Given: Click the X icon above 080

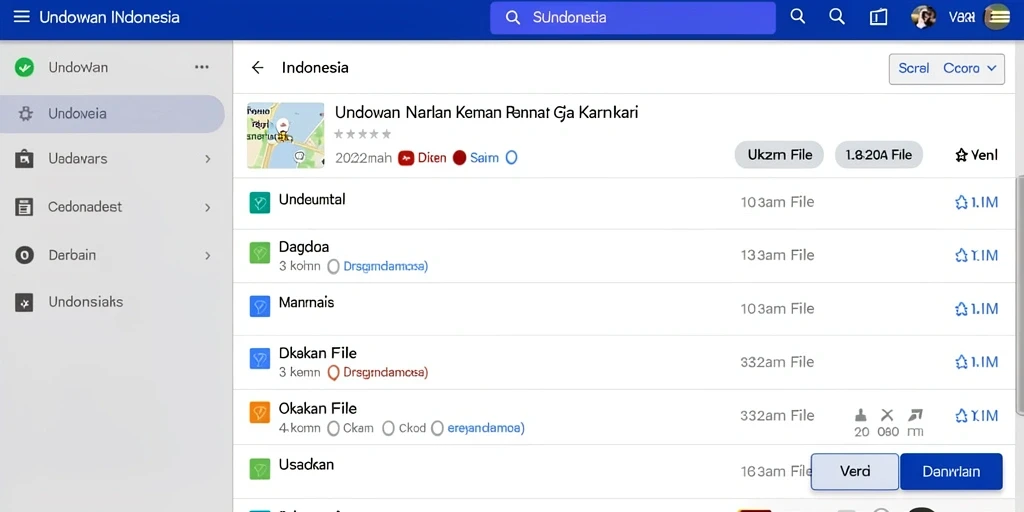Looking at the screenshot, I should click(x=887, y=414).
